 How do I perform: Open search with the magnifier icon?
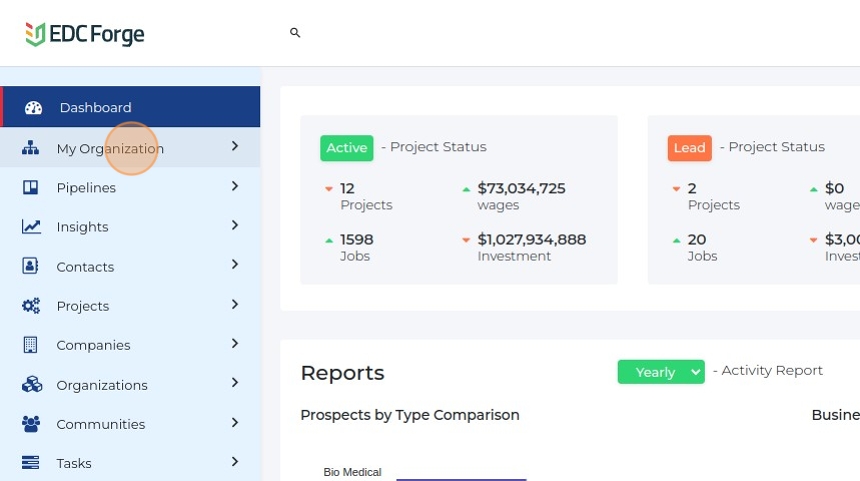pos(295,33)
